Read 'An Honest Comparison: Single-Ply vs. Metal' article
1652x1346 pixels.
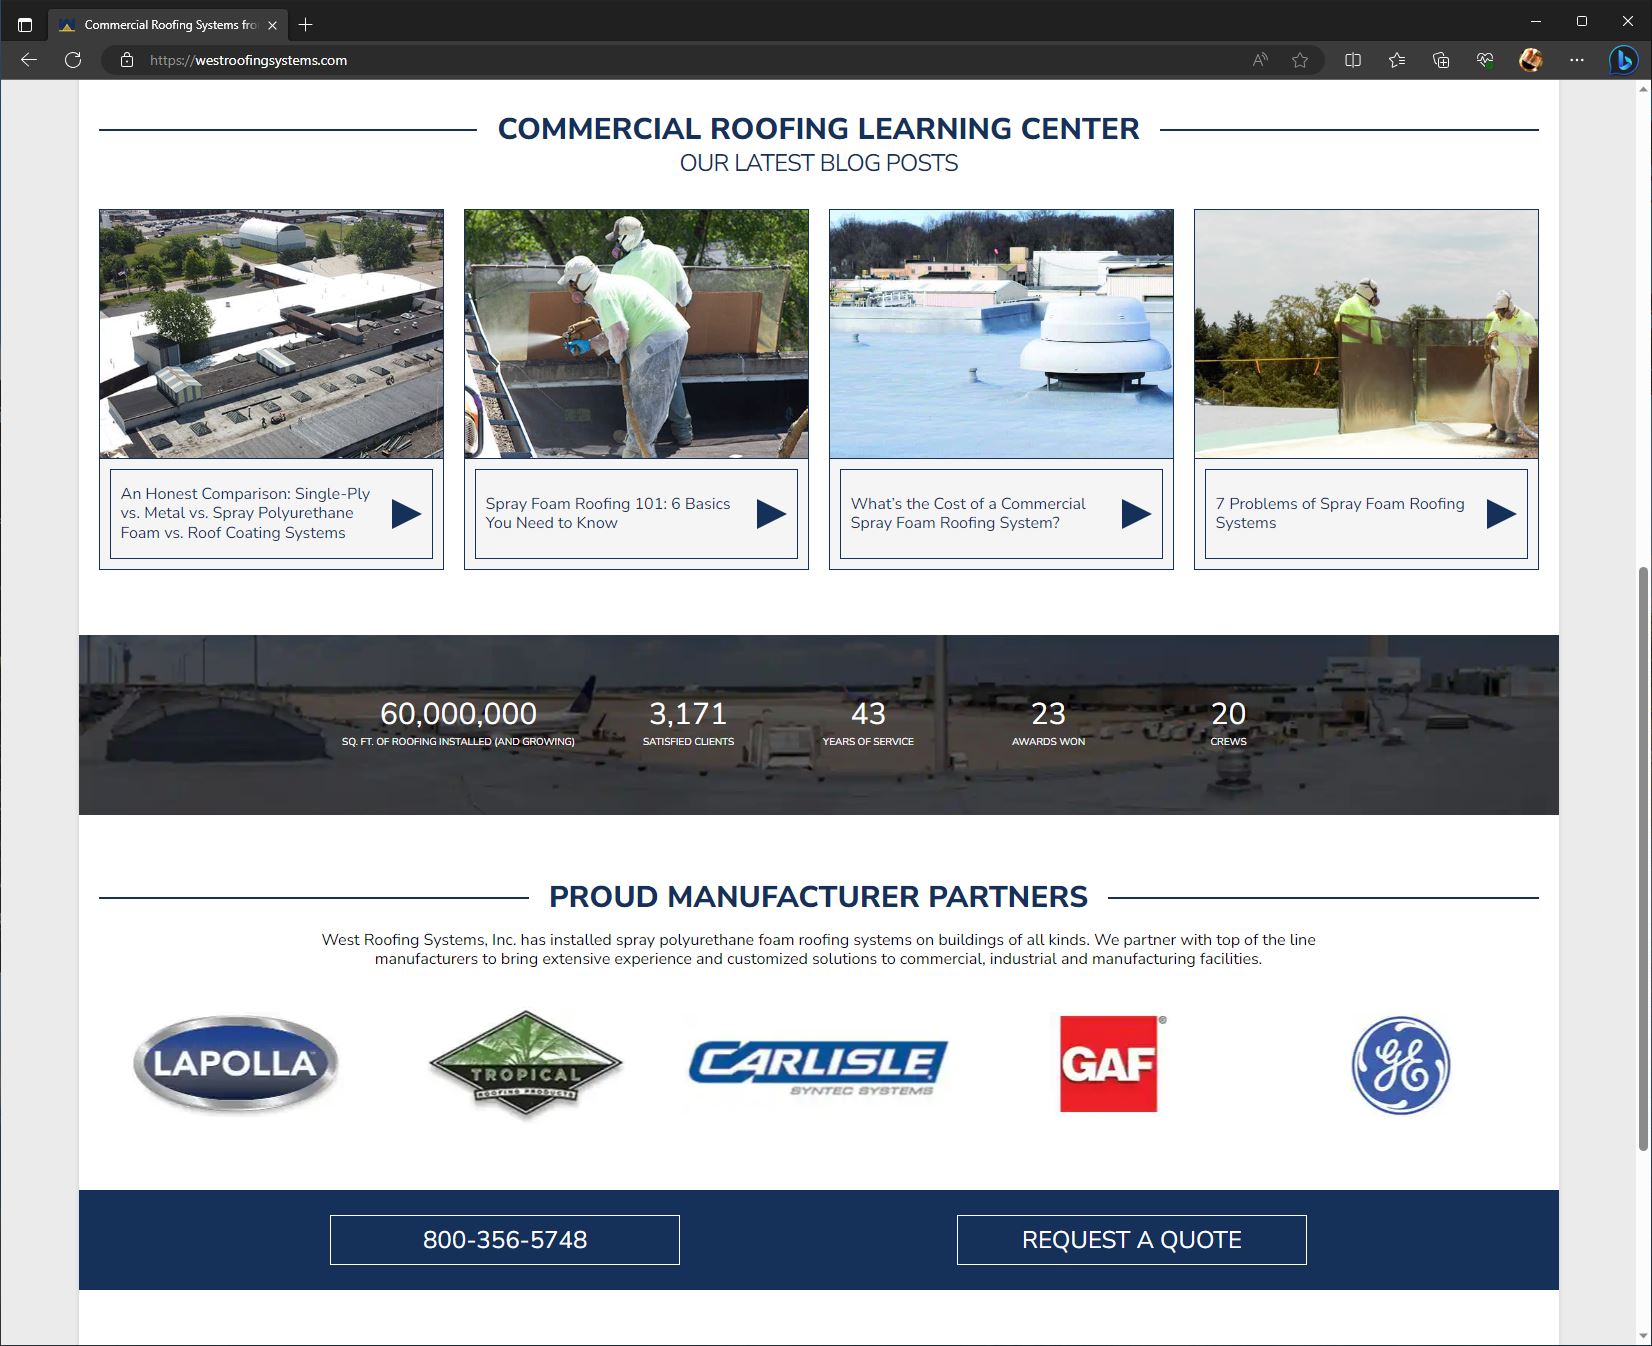tap(246, 513)
